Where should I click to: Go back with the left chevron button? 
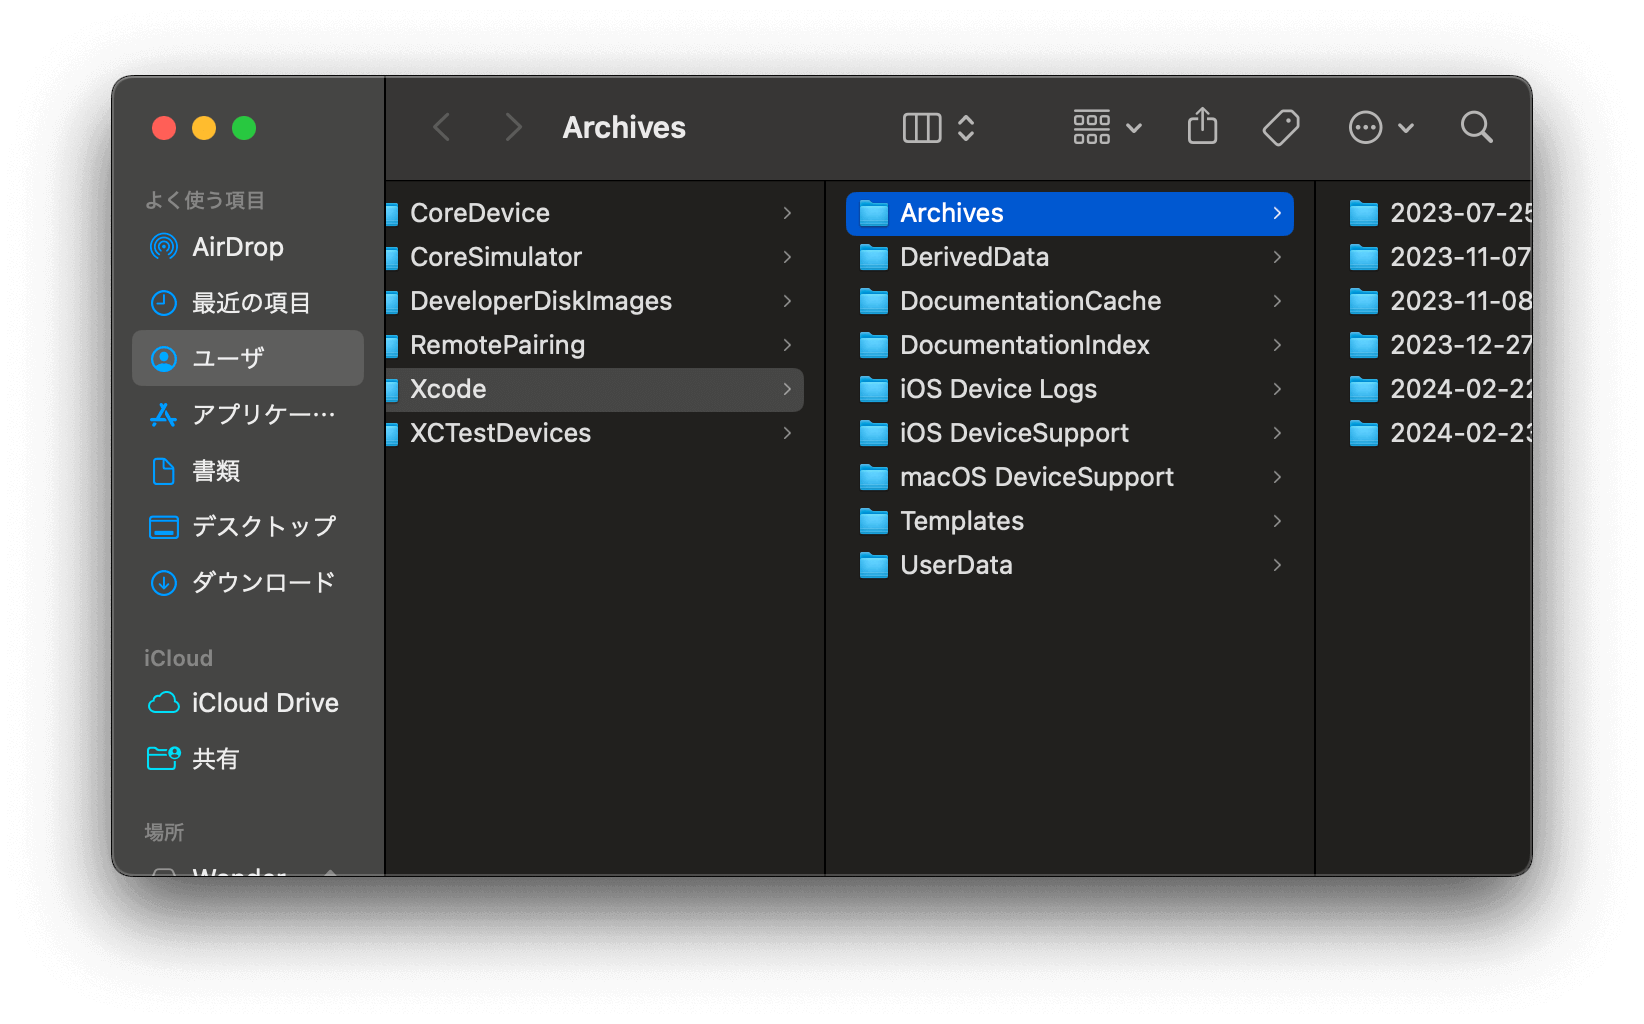[x=442, y=128]
